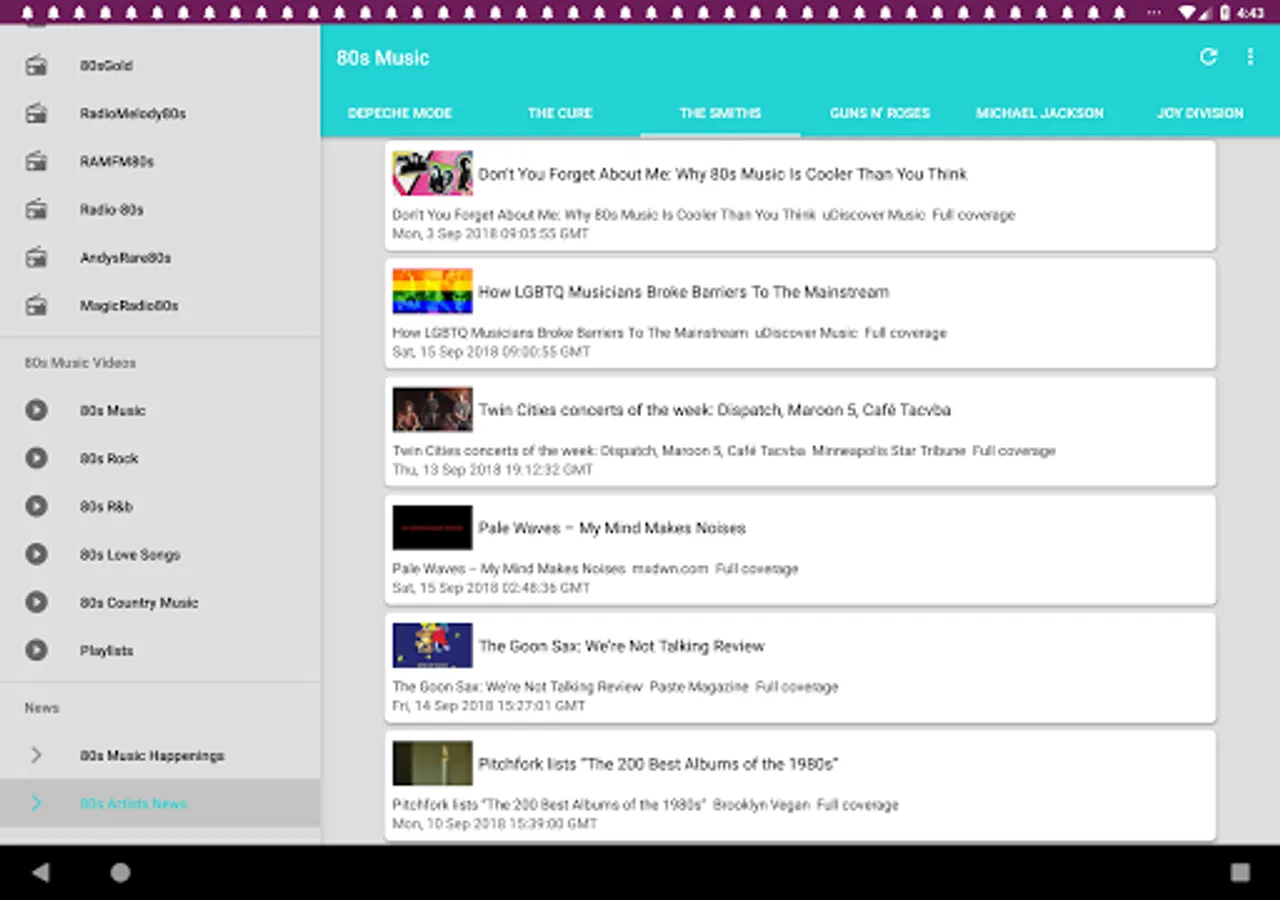The image size is (1280, 900).
Task: Click play icon beside 80s R&b
Action: coord(36,506)
